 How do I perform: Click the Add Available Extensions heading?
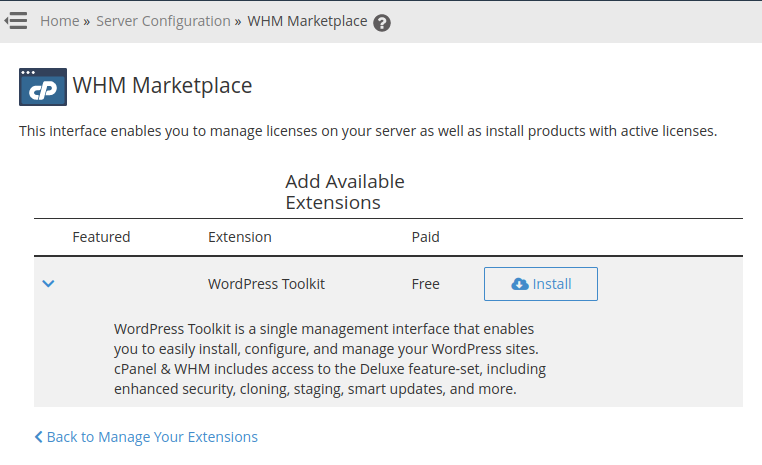coord(345,192)
